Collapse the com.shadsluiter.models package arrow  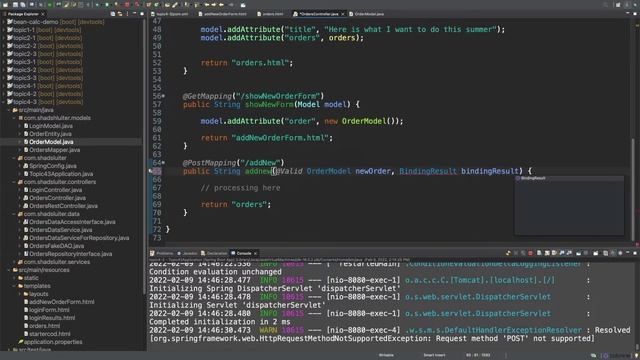tap(14, 118)
